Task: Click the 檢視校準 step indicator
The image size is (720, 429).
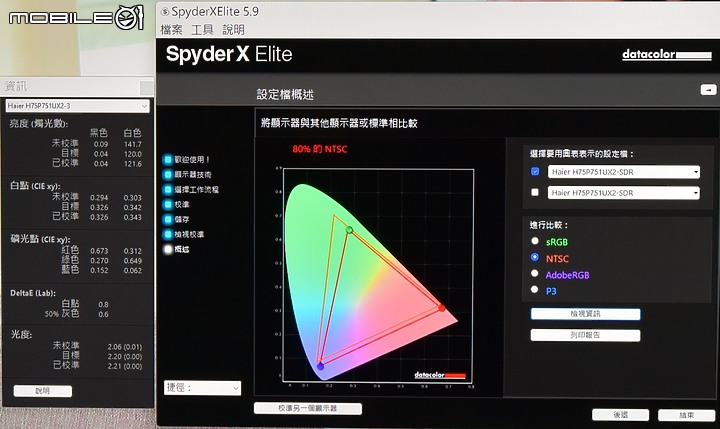Action: 168,234
